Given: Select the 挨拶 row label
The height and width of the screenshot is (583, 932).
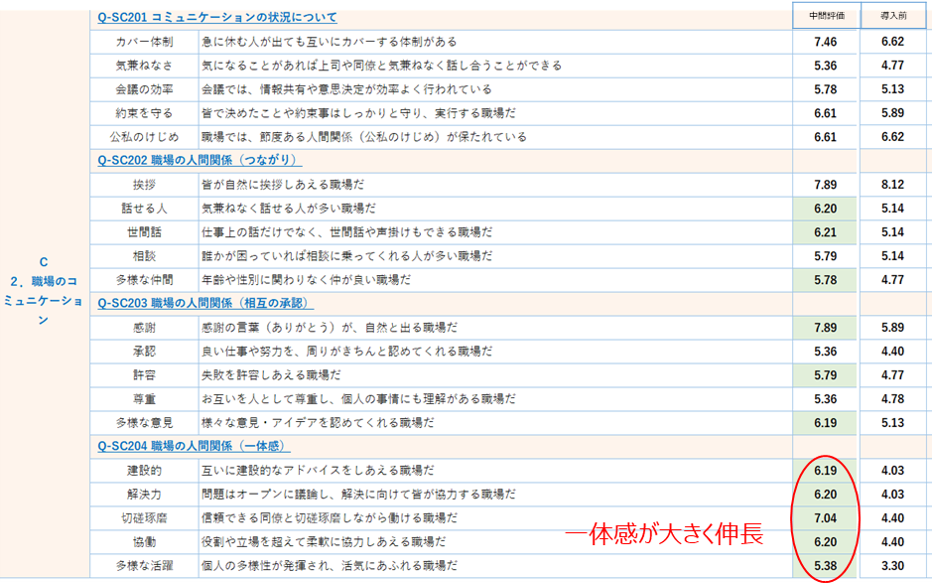Looking at the screenshot, I should [144, 185].
